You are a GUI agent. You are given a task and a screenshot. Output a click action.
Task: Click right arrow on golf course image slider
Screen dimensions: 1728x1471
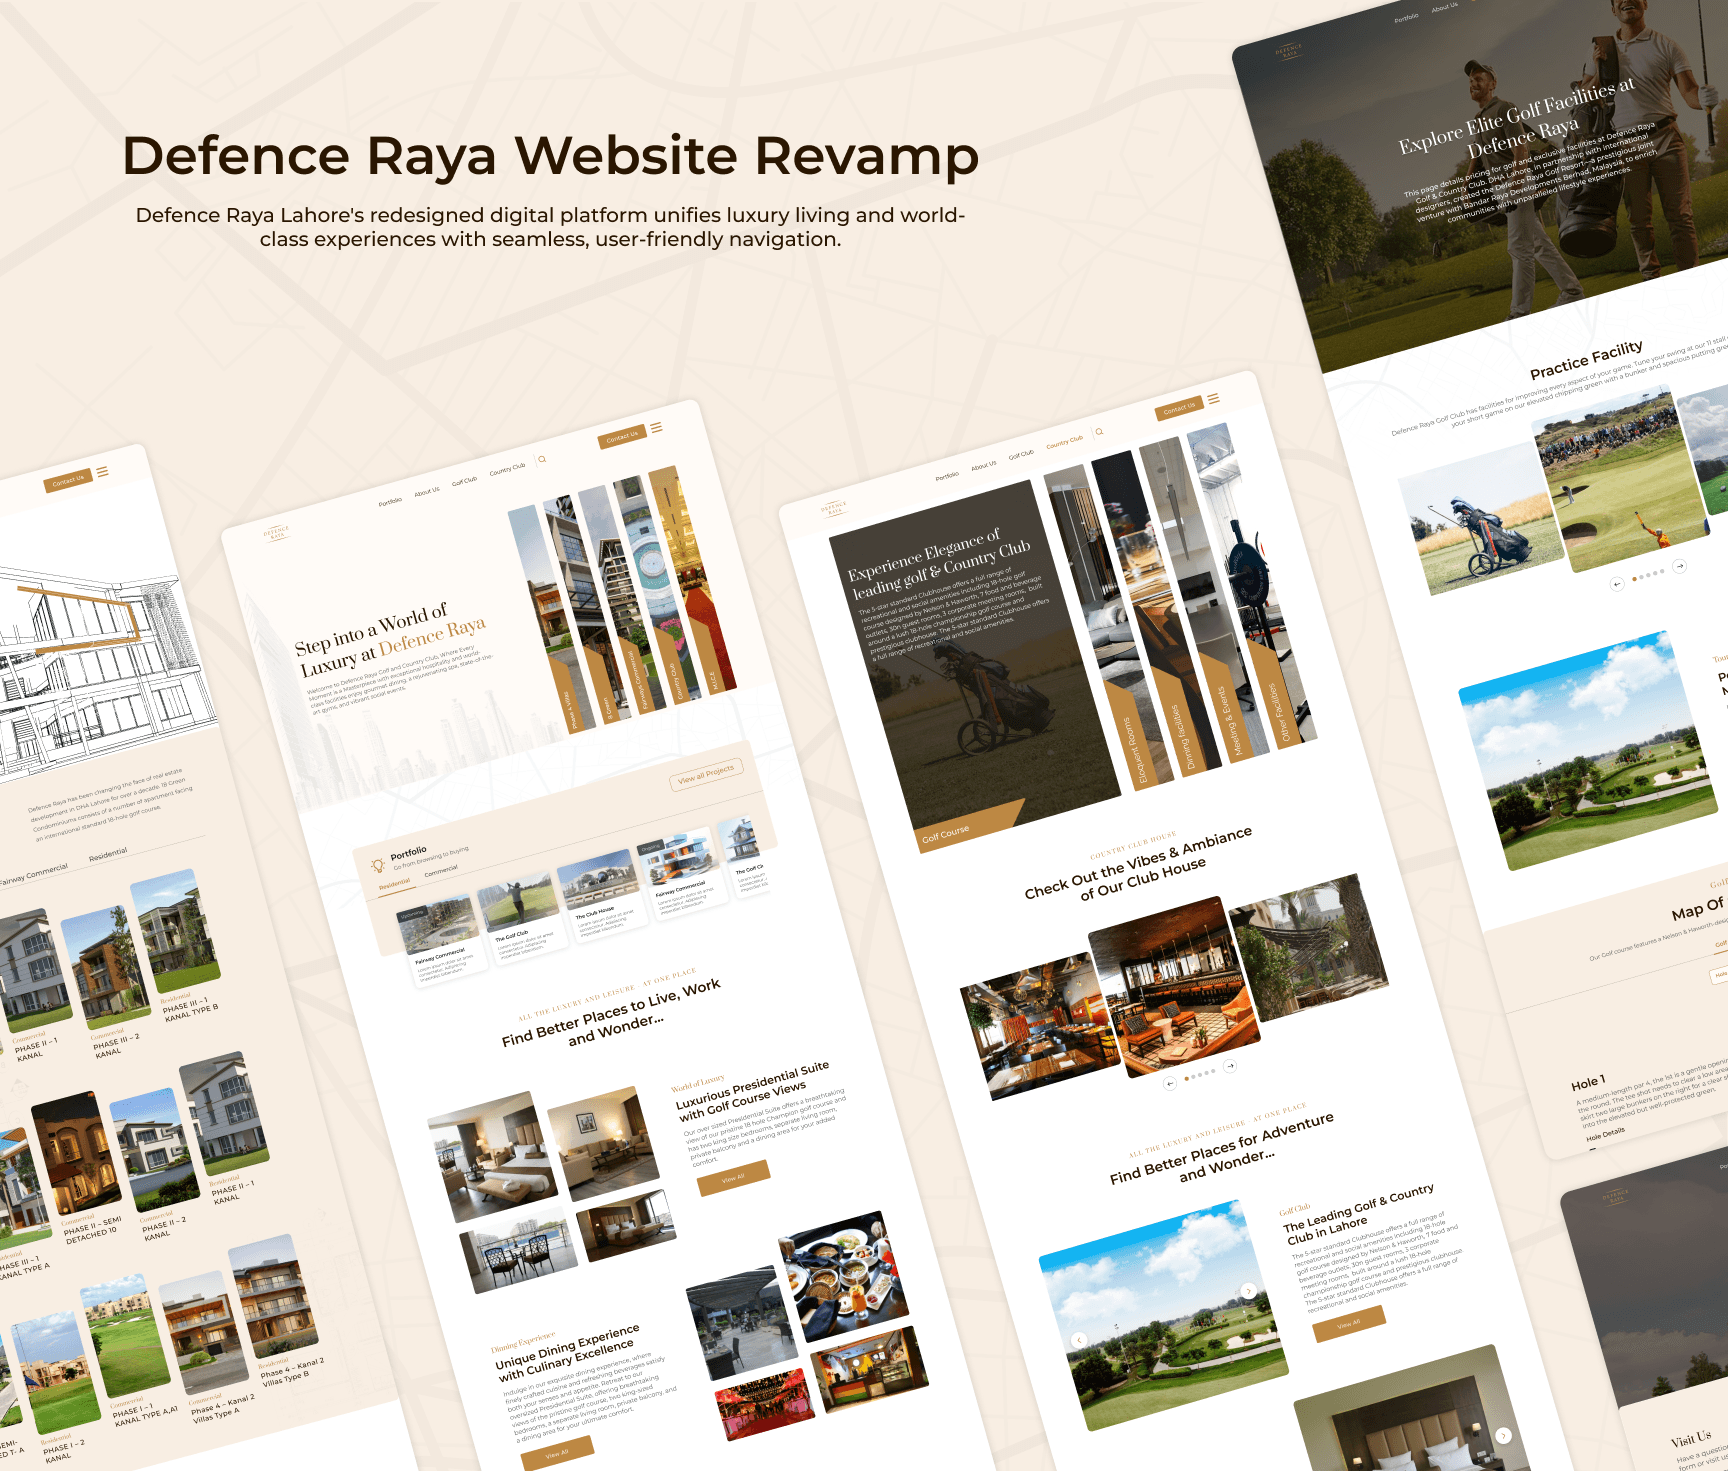1249,1291
